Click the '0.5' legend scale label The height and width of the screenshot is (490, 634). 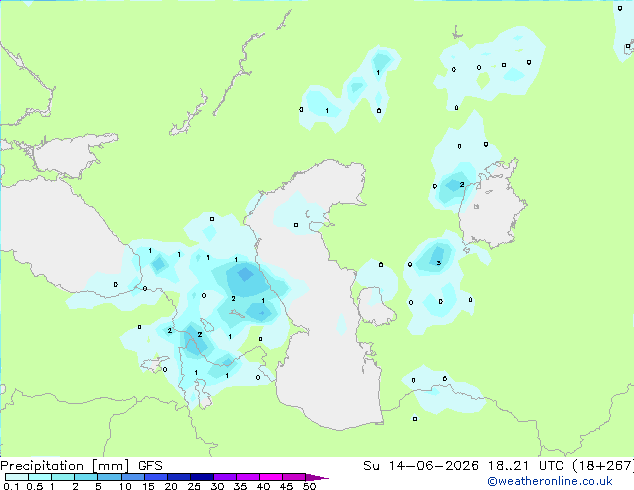pyautogui.click(x=35, y=486)
